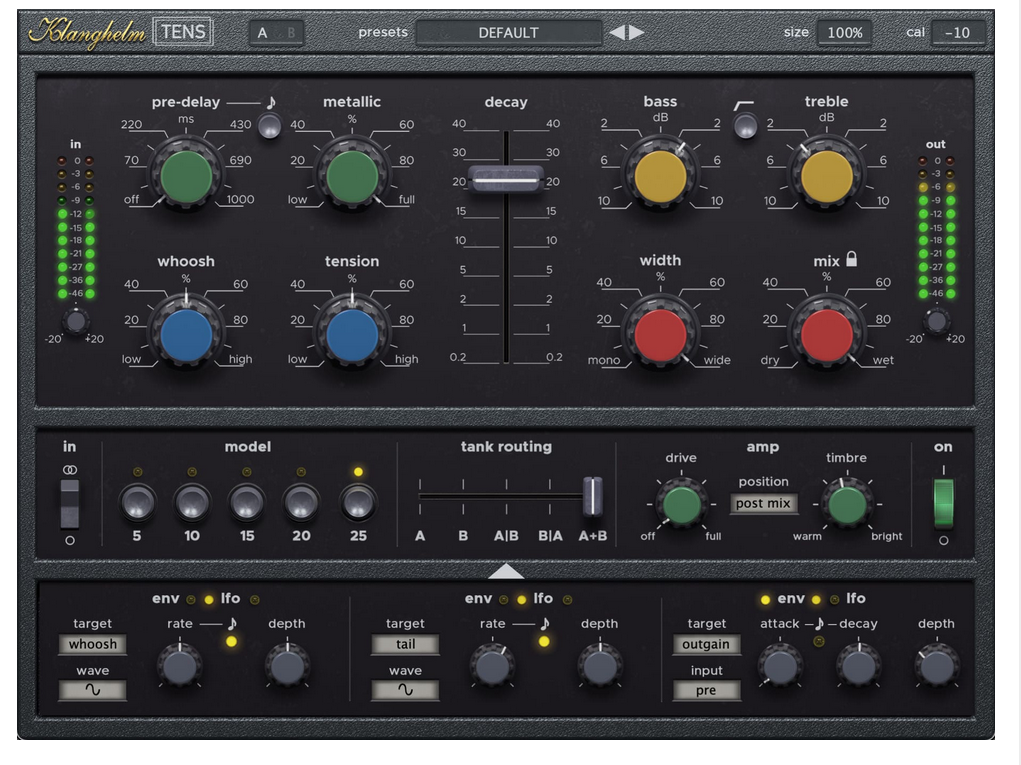
Task: Open the size 100% dropdown
Action: coord(845,33)
